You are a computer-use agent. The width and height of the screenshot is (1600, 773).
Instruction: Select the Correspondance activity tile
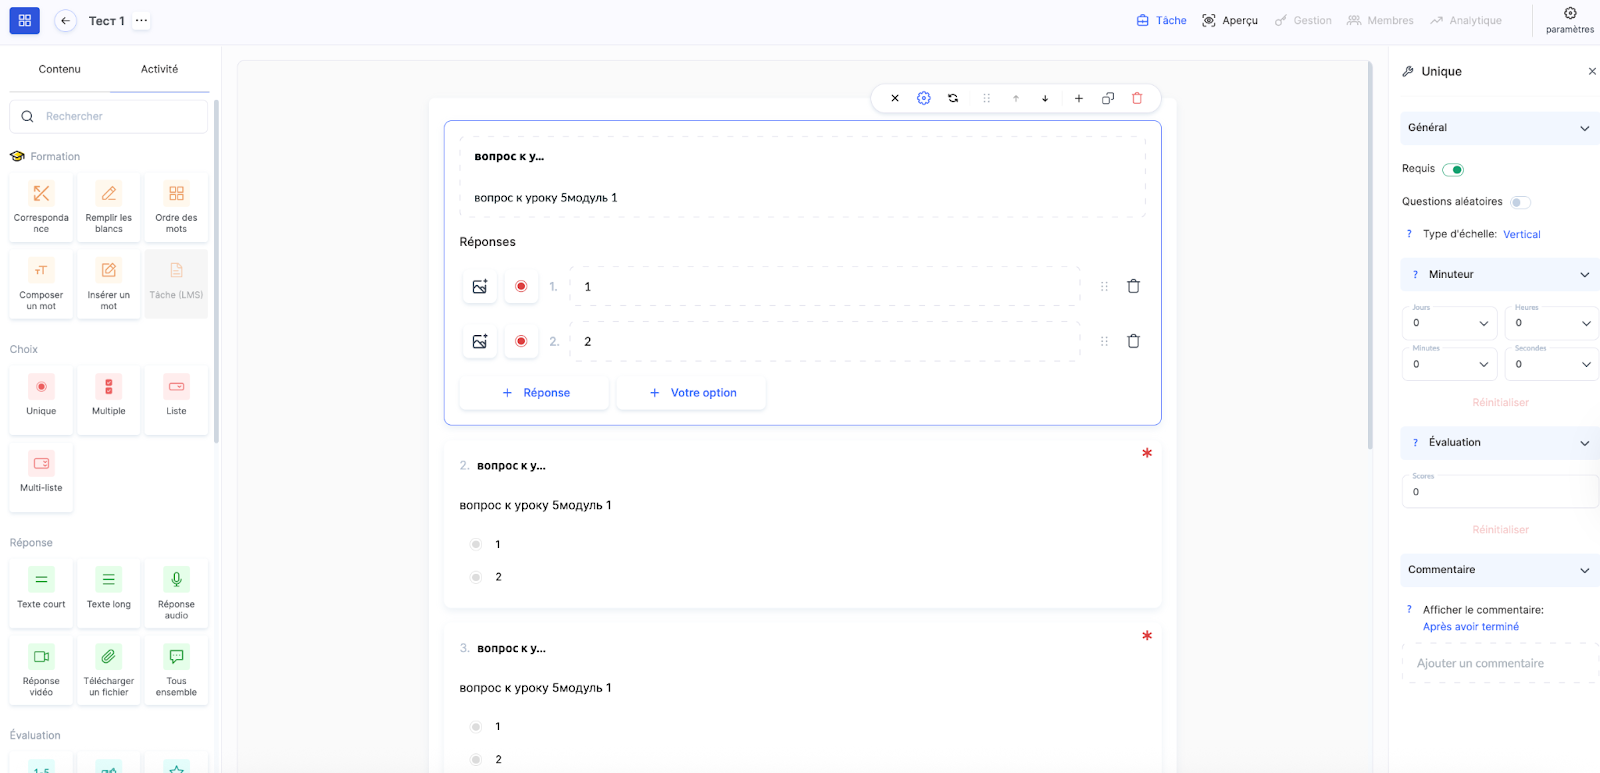click(41, 207)
